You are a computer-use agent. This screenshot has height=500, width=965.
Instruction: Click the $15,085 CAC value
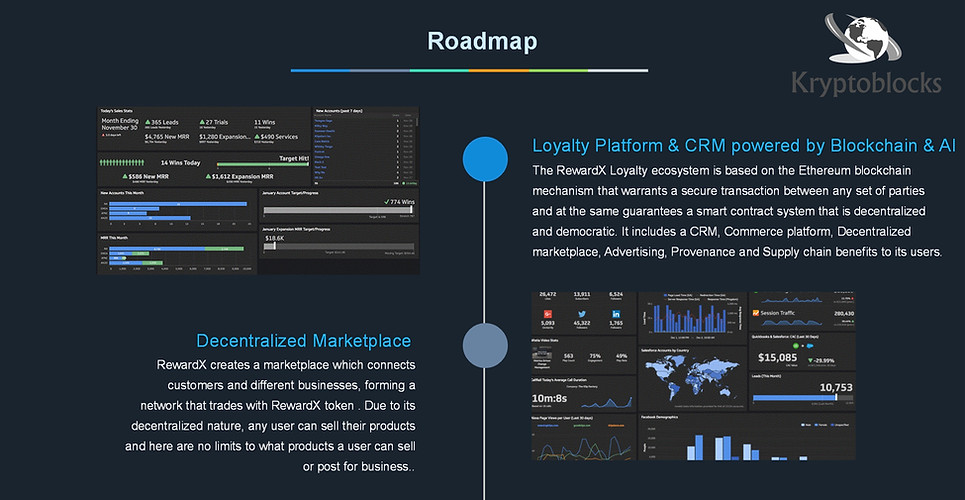778,358
